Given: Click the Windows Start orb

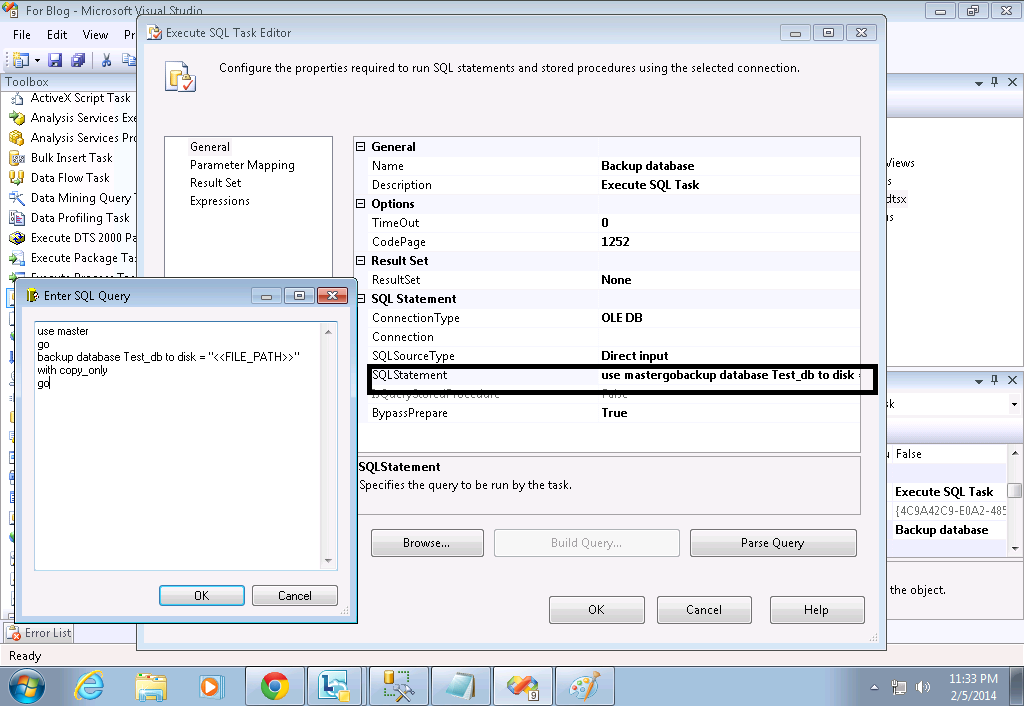Looking at the screenshot, I should [x=26, y=687].
